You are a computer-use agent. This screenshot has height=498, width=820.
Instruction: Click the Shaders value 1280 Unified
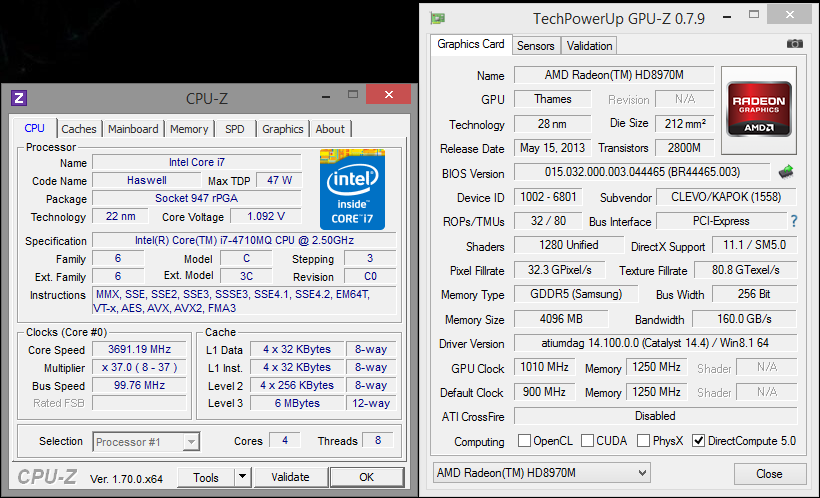tap(569, 245)
